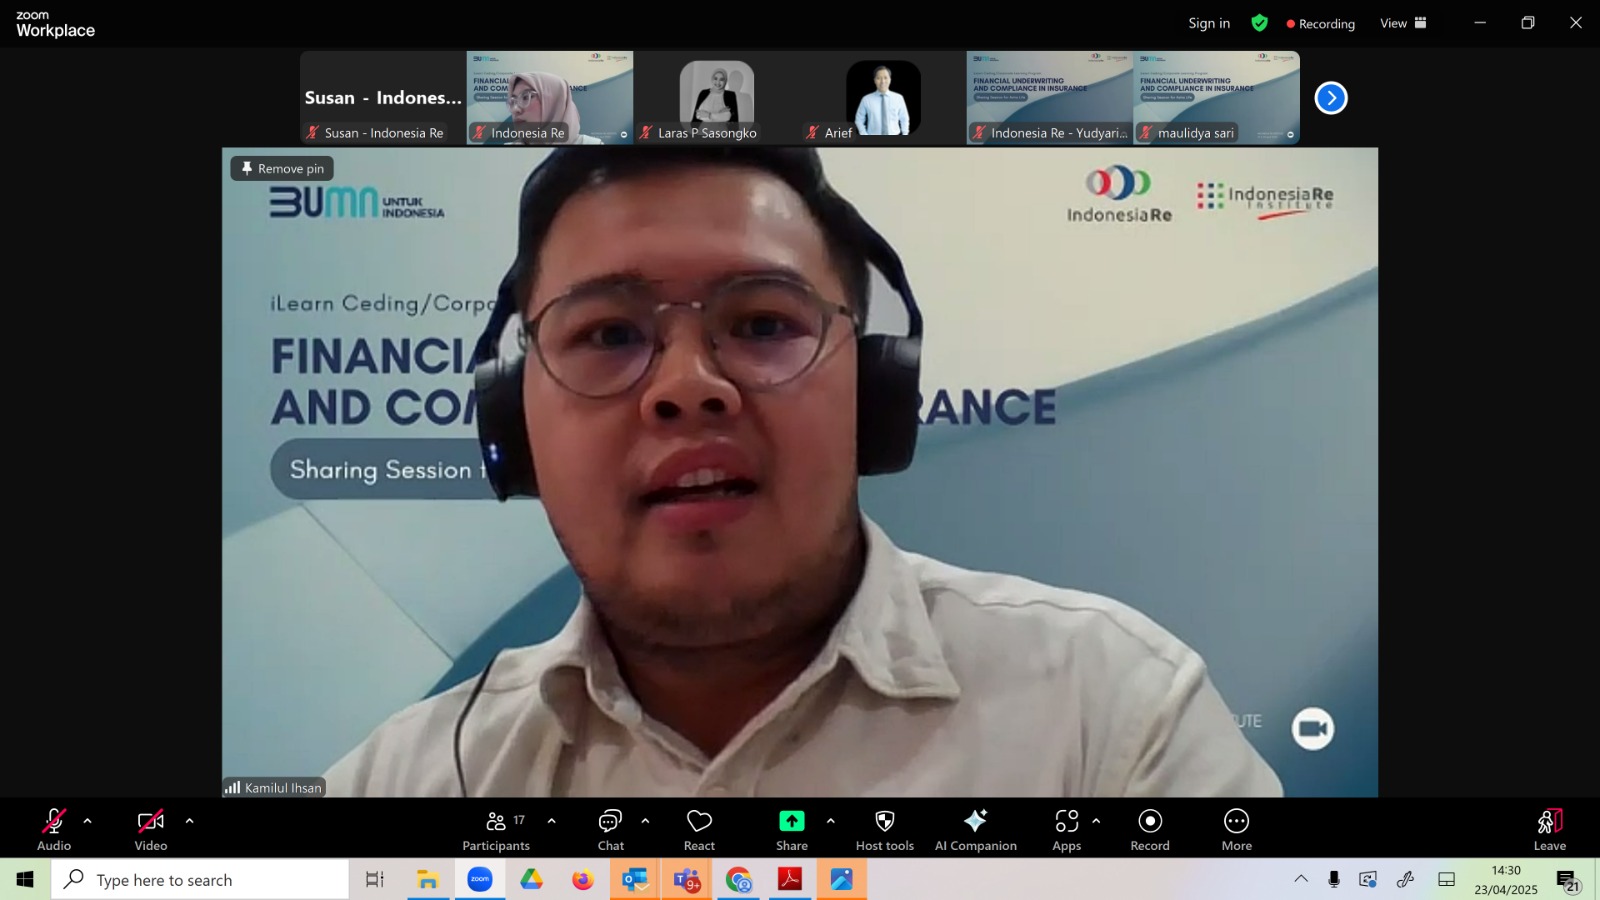Select Susan - Indonesia Re thumbnail
Screen dimensions: 1600x900
pos(383,98)
